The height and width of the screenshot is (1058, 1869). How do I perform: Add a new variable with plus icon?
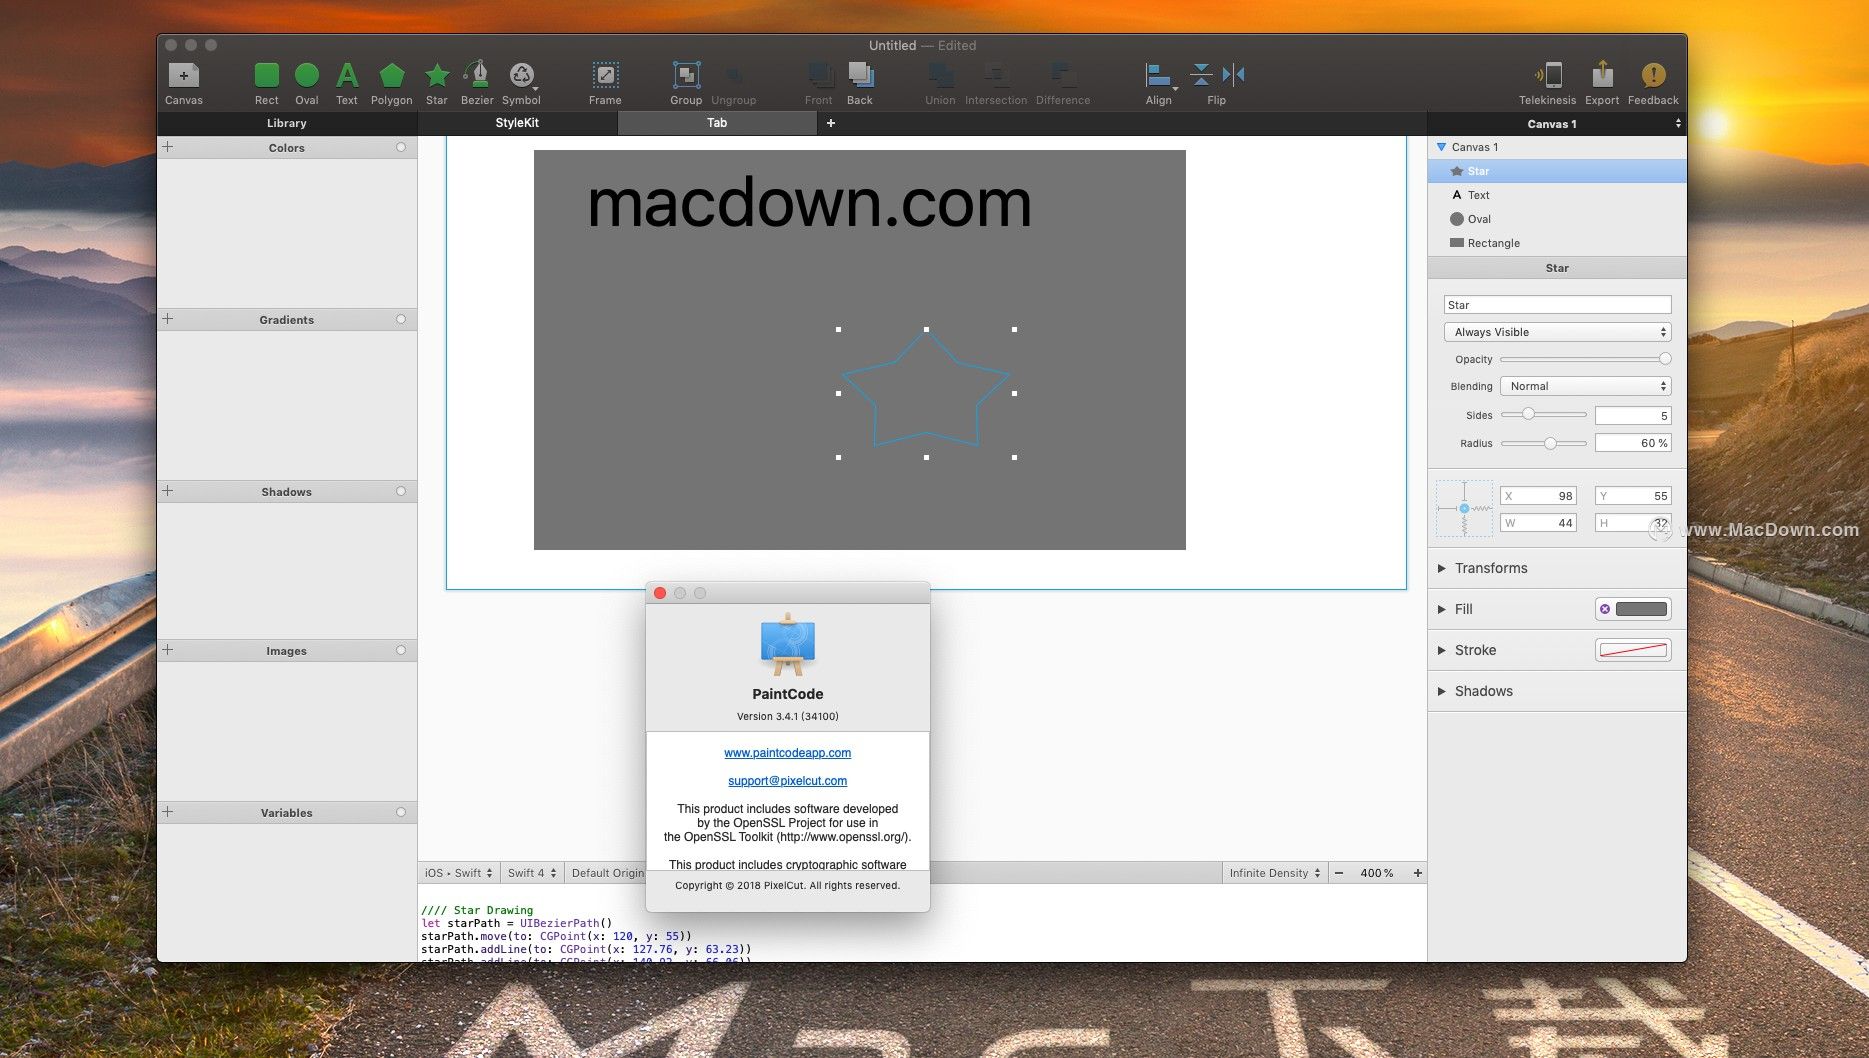[168, 812]
